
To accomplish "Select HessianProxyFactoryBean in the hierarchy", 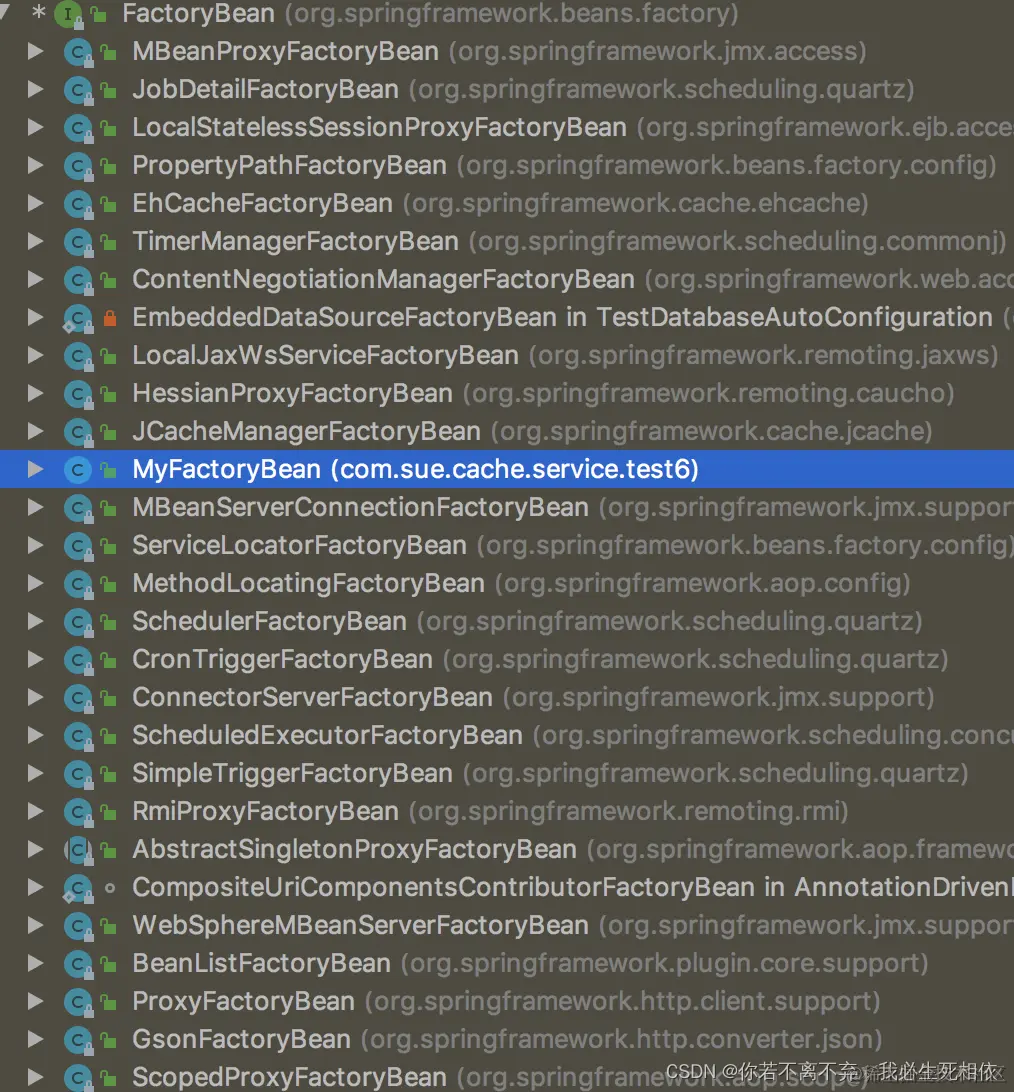I will click(x=507, y=393).
